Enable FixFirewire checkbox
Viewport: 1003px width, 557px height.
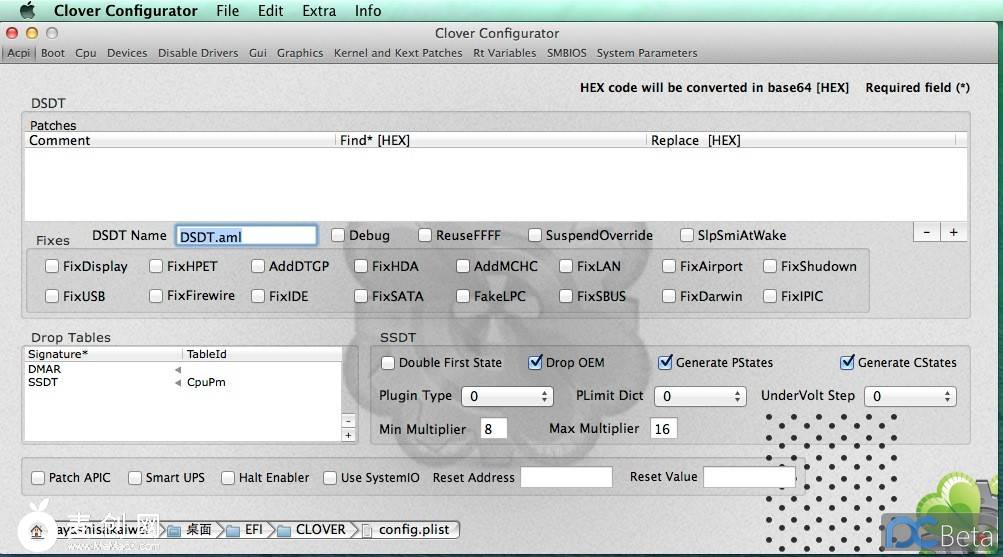[155, 296]
